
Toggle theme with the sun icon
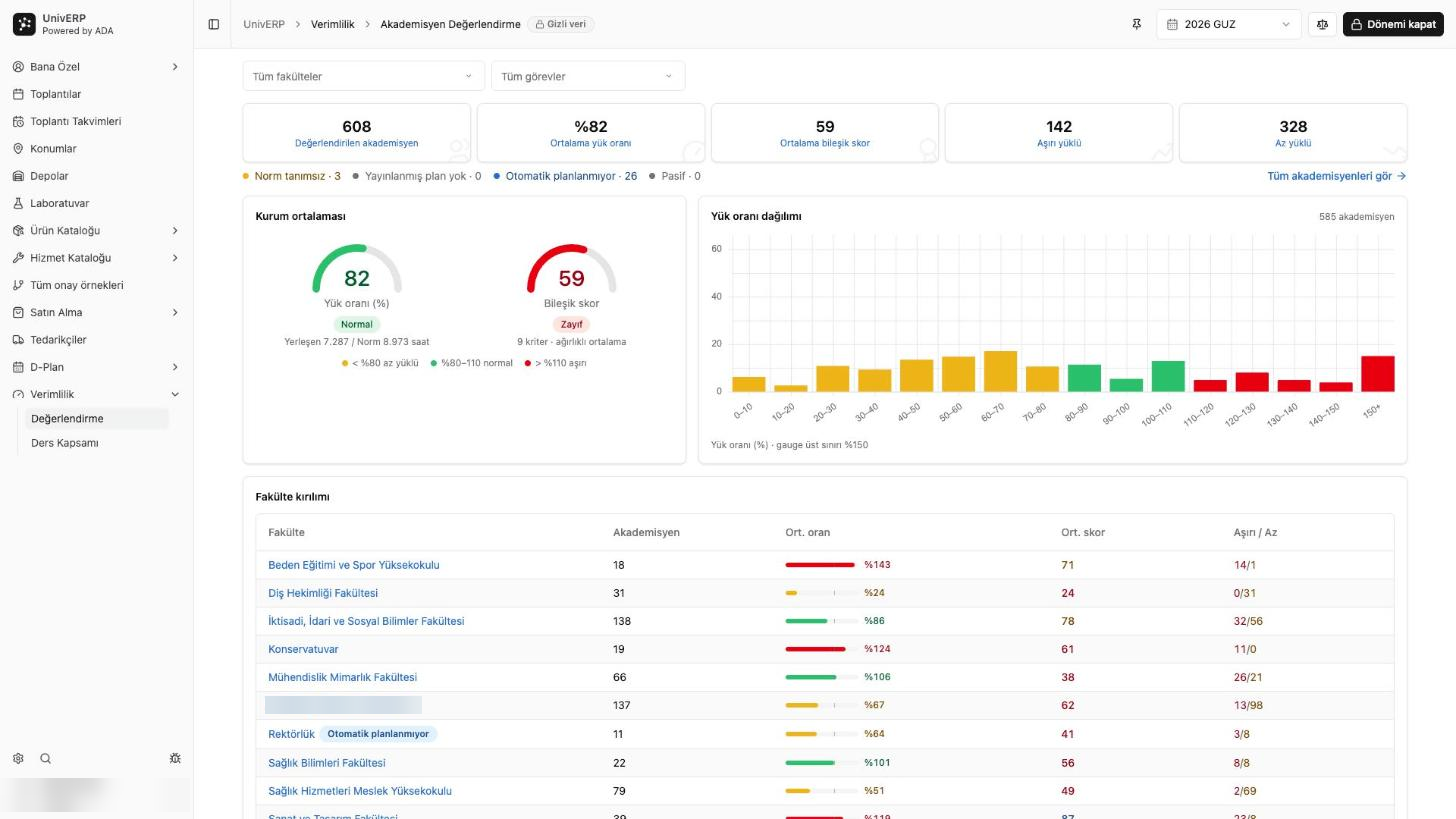pos(175,759)
